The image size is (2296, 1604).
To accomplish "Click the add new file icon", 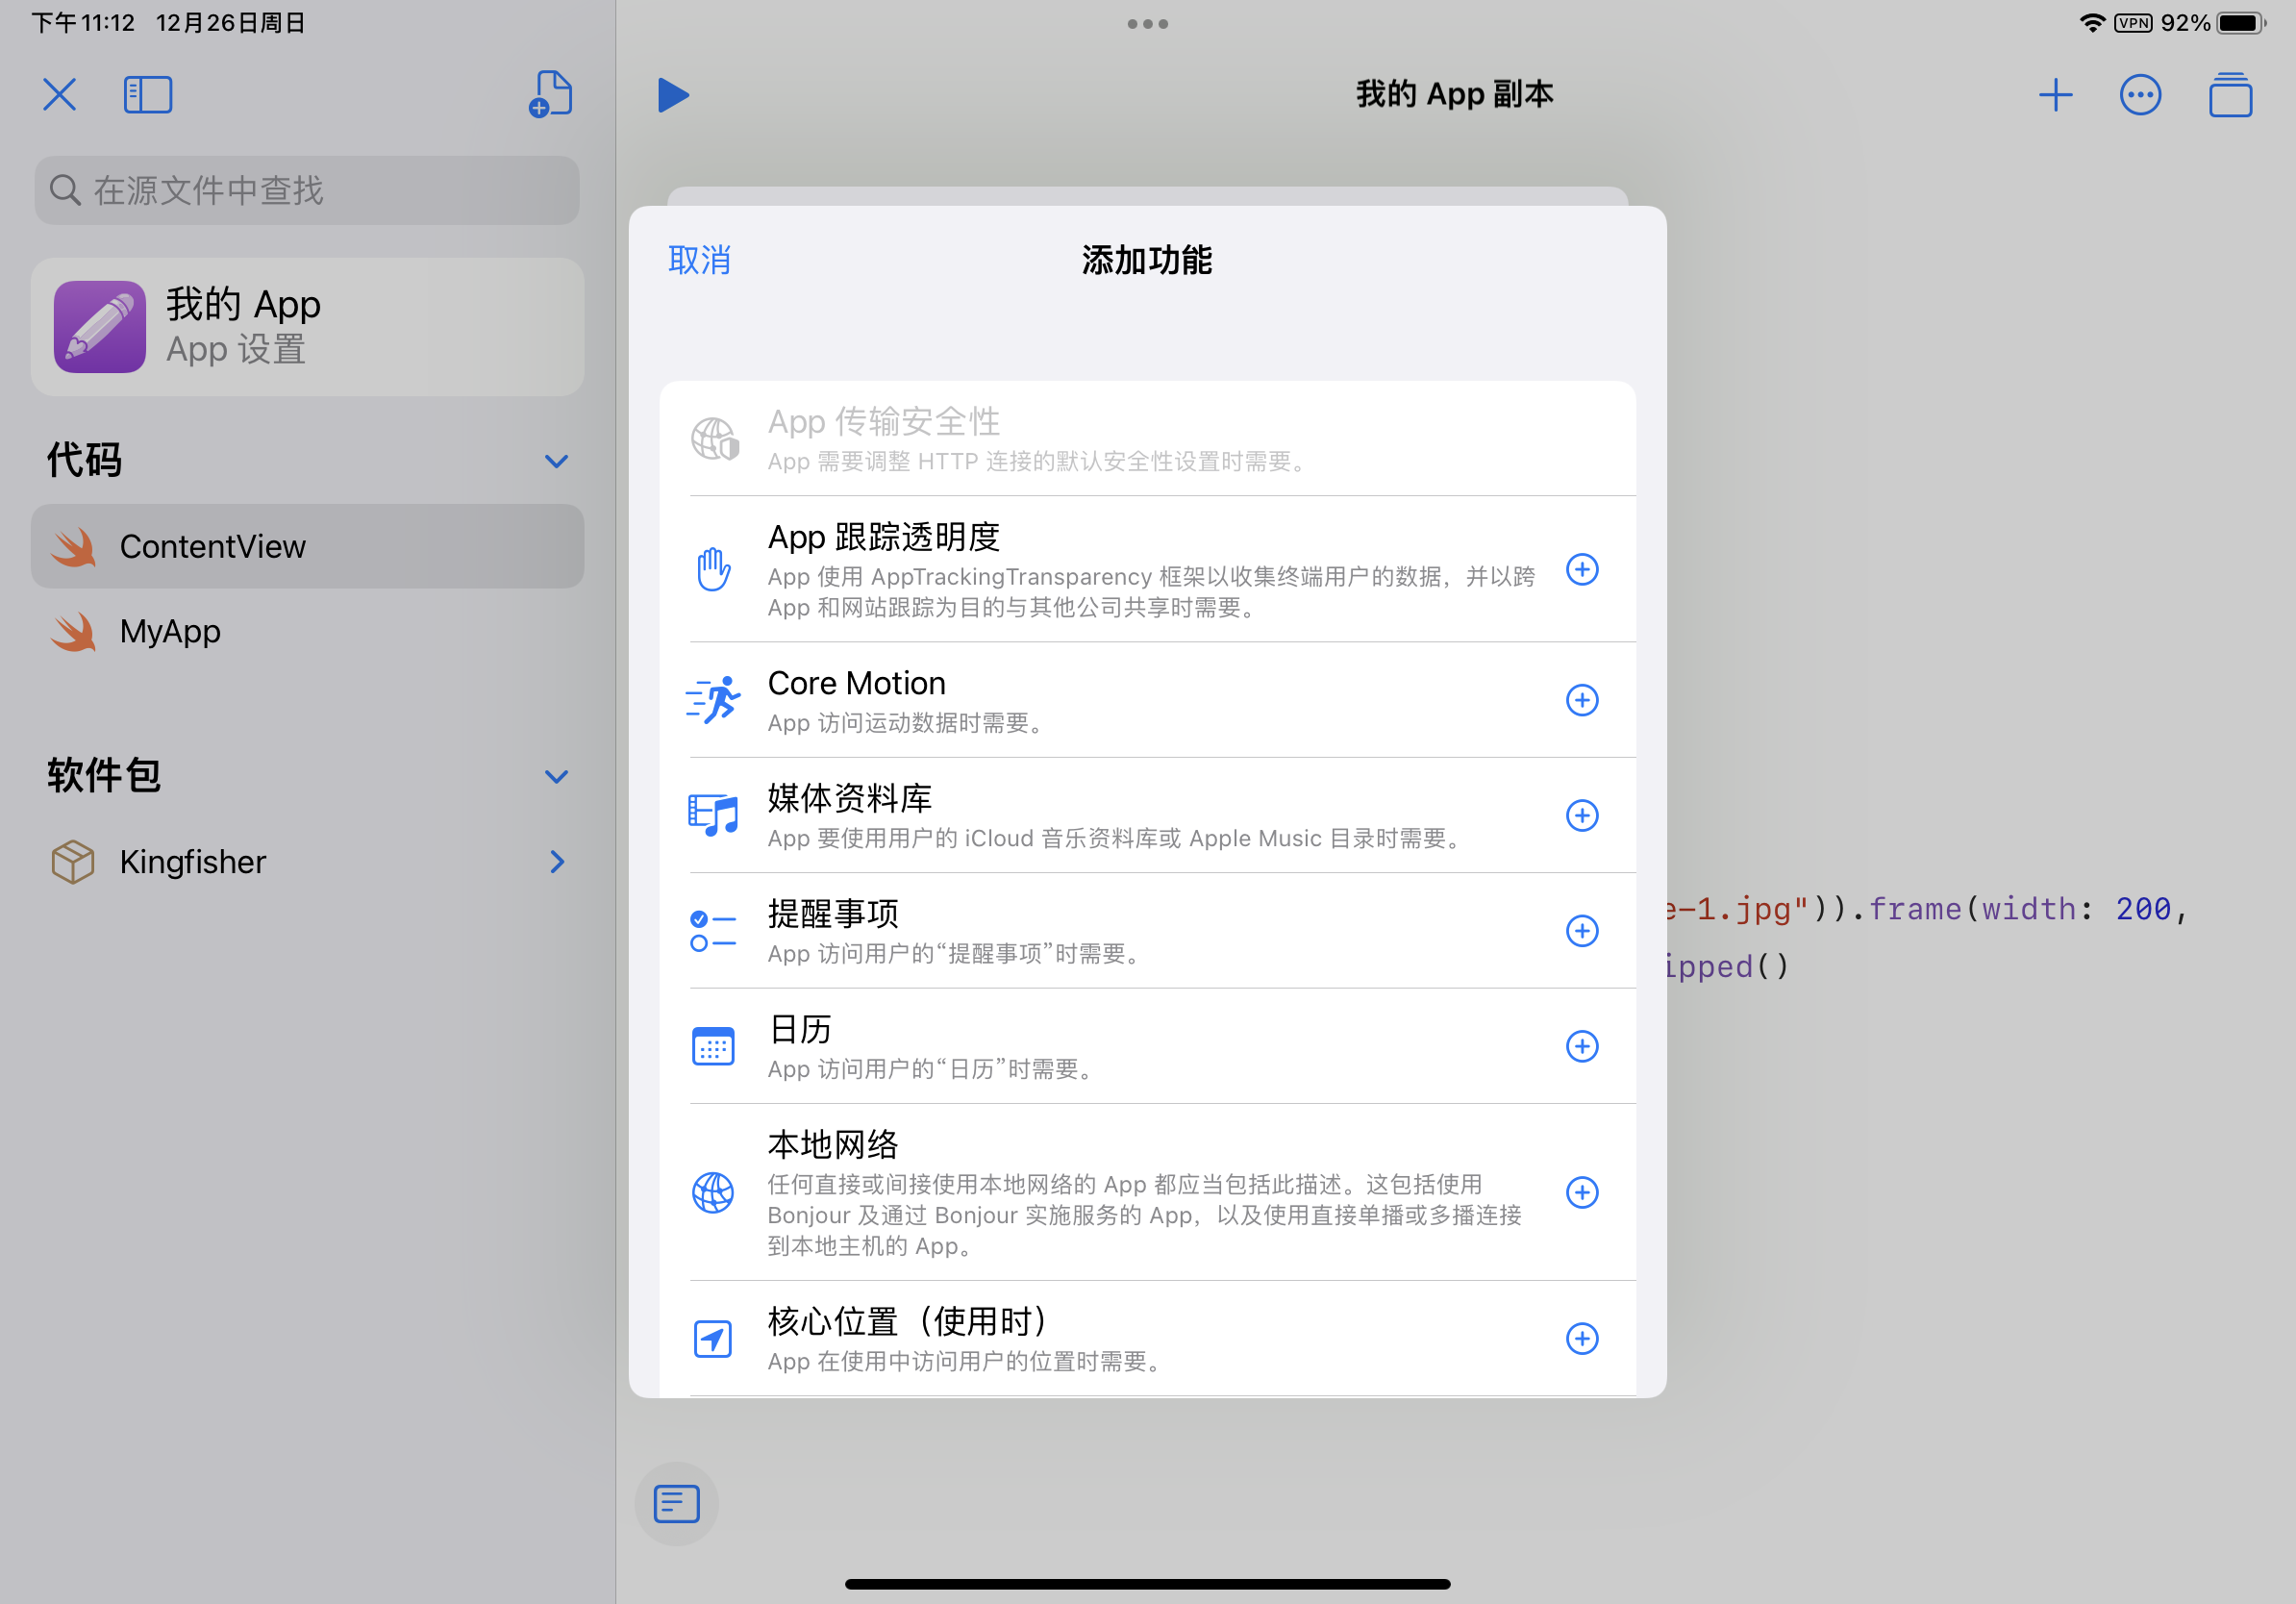I will (550, 94).
